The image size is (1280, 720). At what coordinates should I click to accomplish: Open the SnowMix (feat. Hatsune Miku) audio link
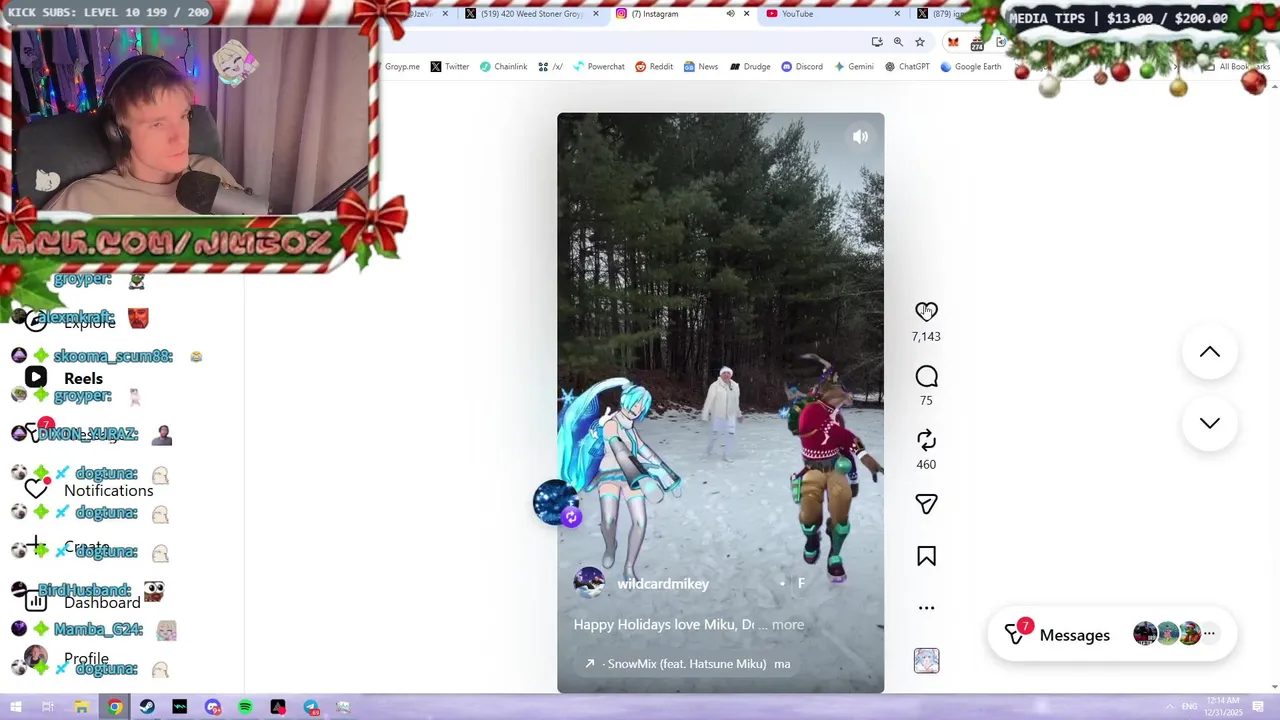687,664
